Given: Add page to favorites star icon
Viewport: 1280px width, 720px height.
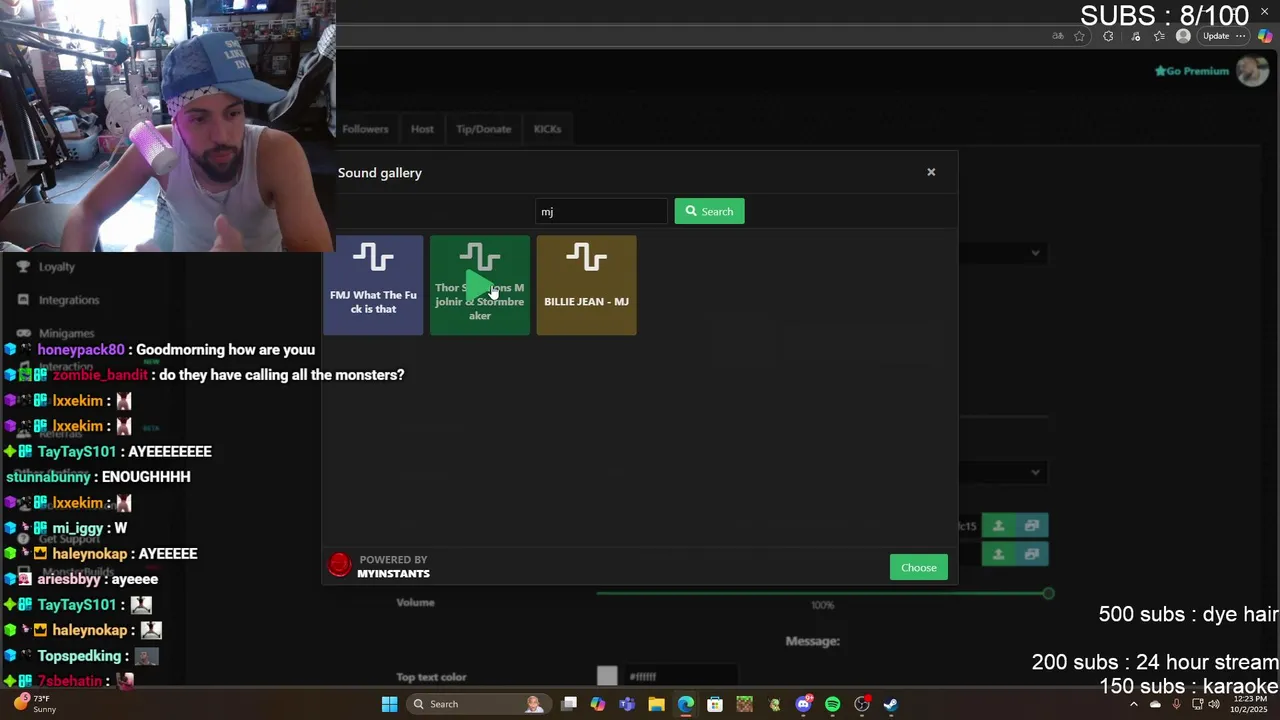Looking at the screenshot, I should point(1079,36).
